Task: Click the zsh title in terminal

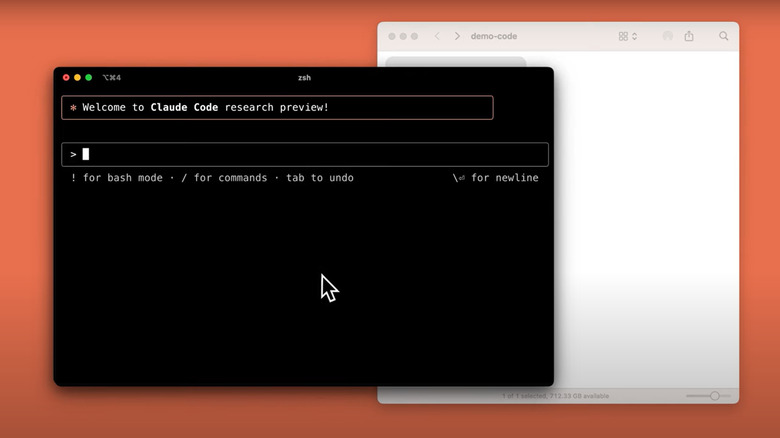Action: (x=304, y=78)
